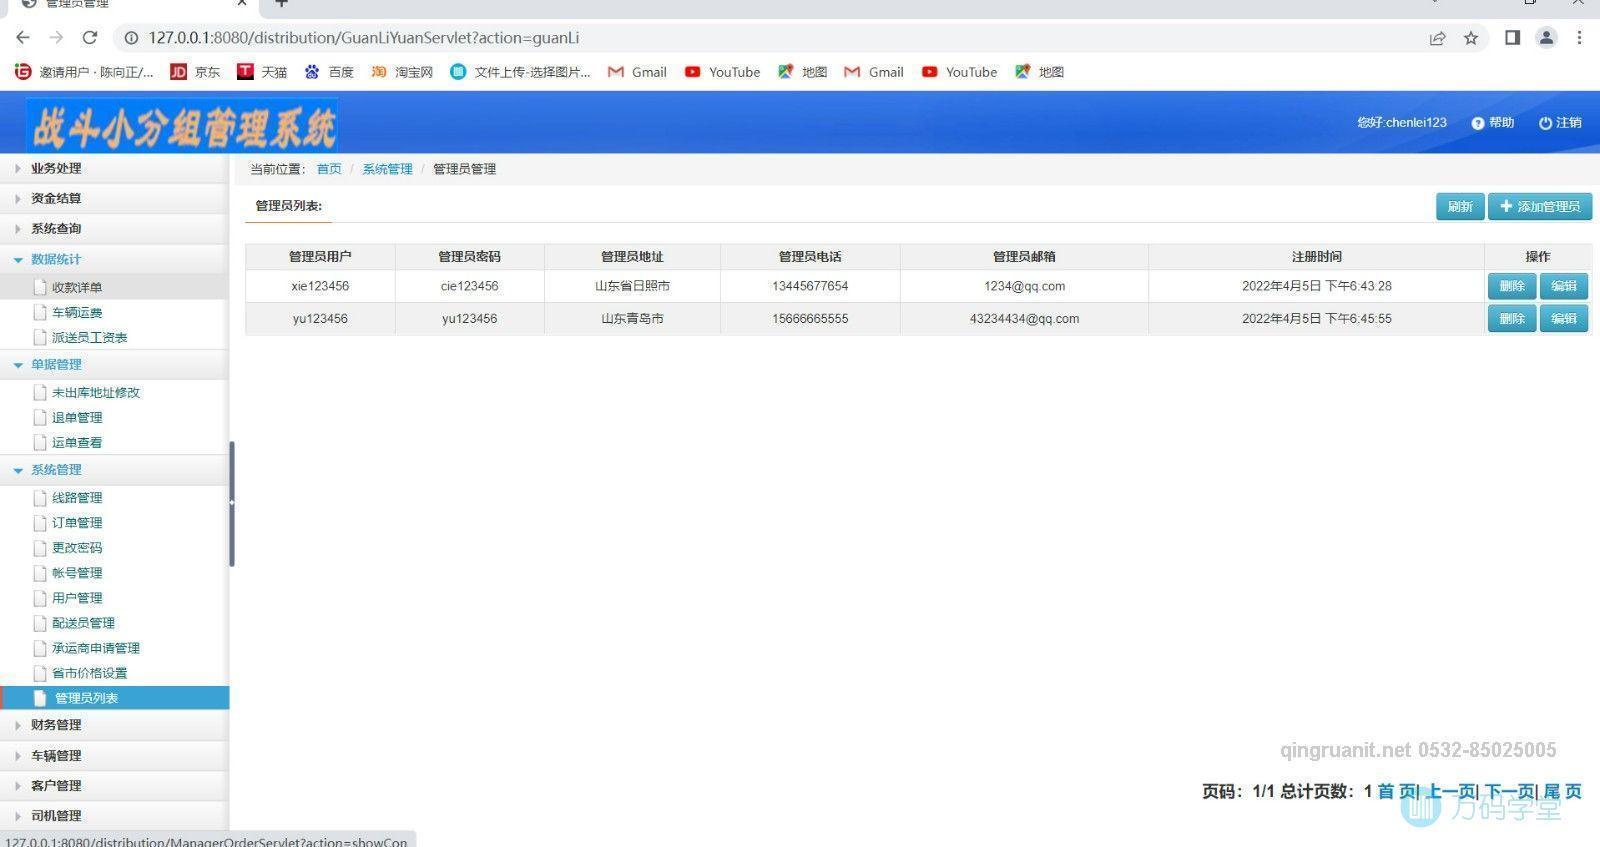This screenshot has height=847, width=1600.
Task: Open the first YouTube bookmark
Action: point(722,72)
